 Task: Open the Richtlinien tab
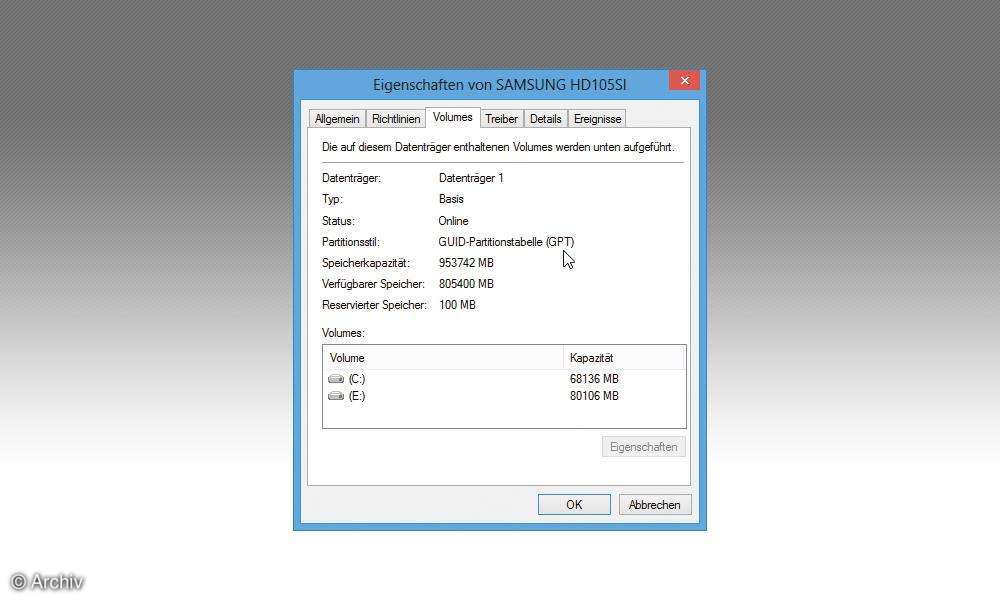coord(396,118)
